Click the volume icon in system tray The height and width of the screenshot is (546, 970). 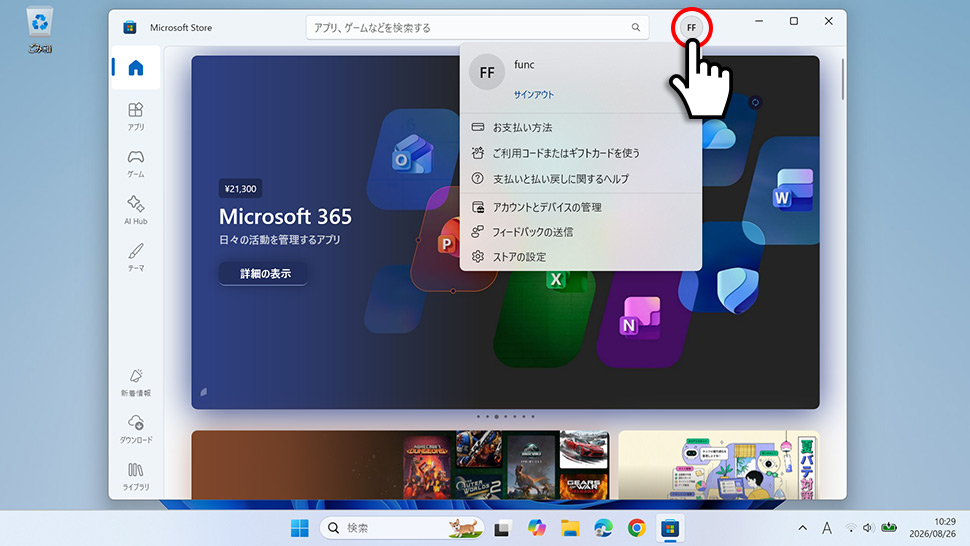coord(868,528)
